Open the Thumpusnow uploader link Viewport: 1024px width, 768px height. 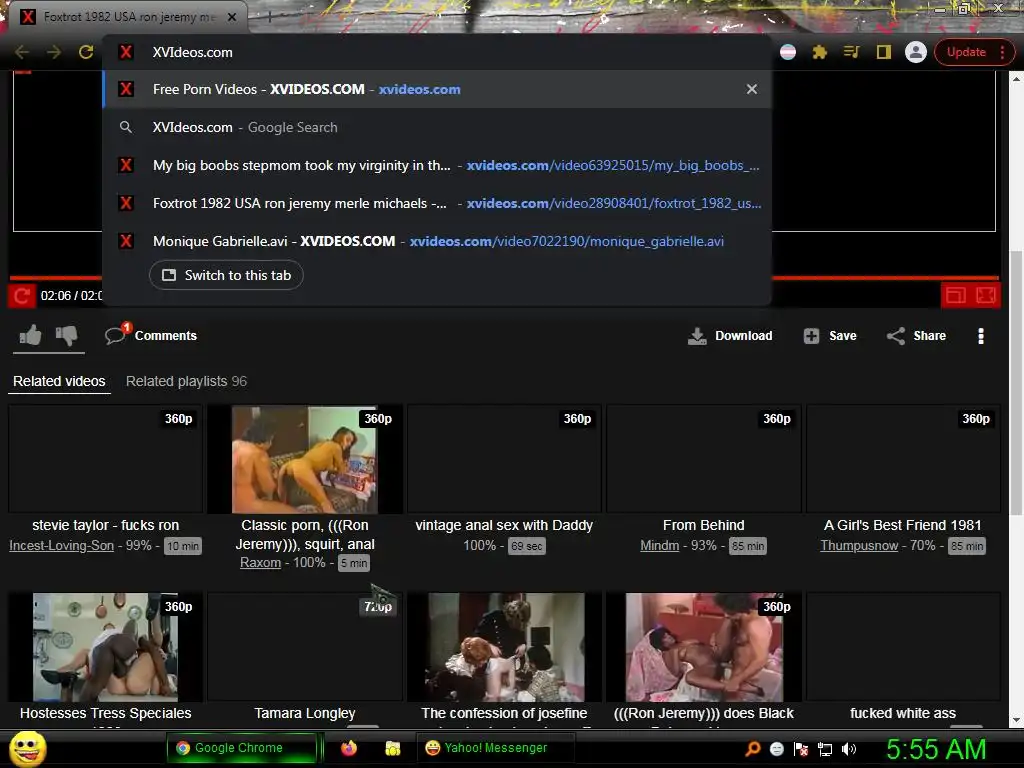pos(859,545)
